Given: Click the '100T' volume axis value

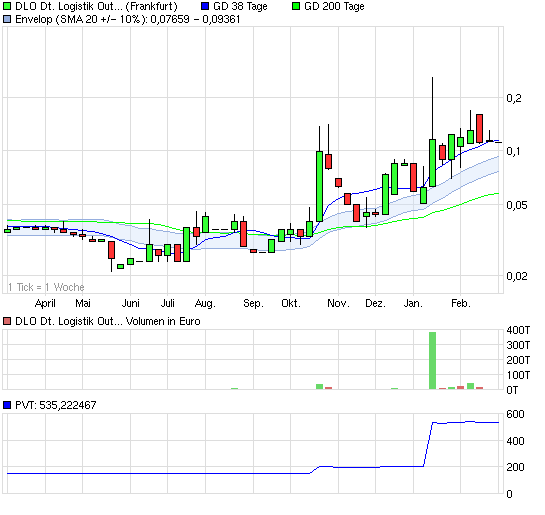Looking at the screenshot, I should [518, 375].
